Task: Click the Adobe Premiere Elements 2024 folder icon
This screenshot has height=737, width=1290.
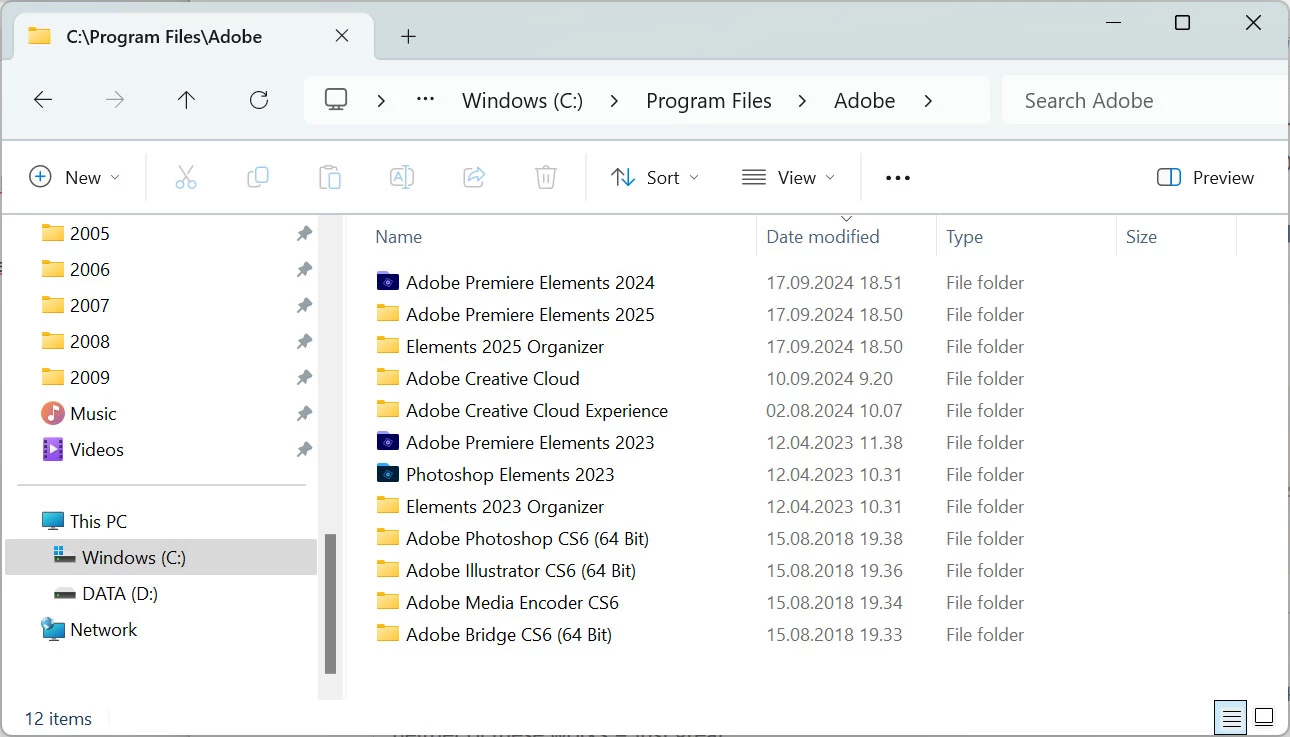Action: pyautogui.click(x=388, y=281)
